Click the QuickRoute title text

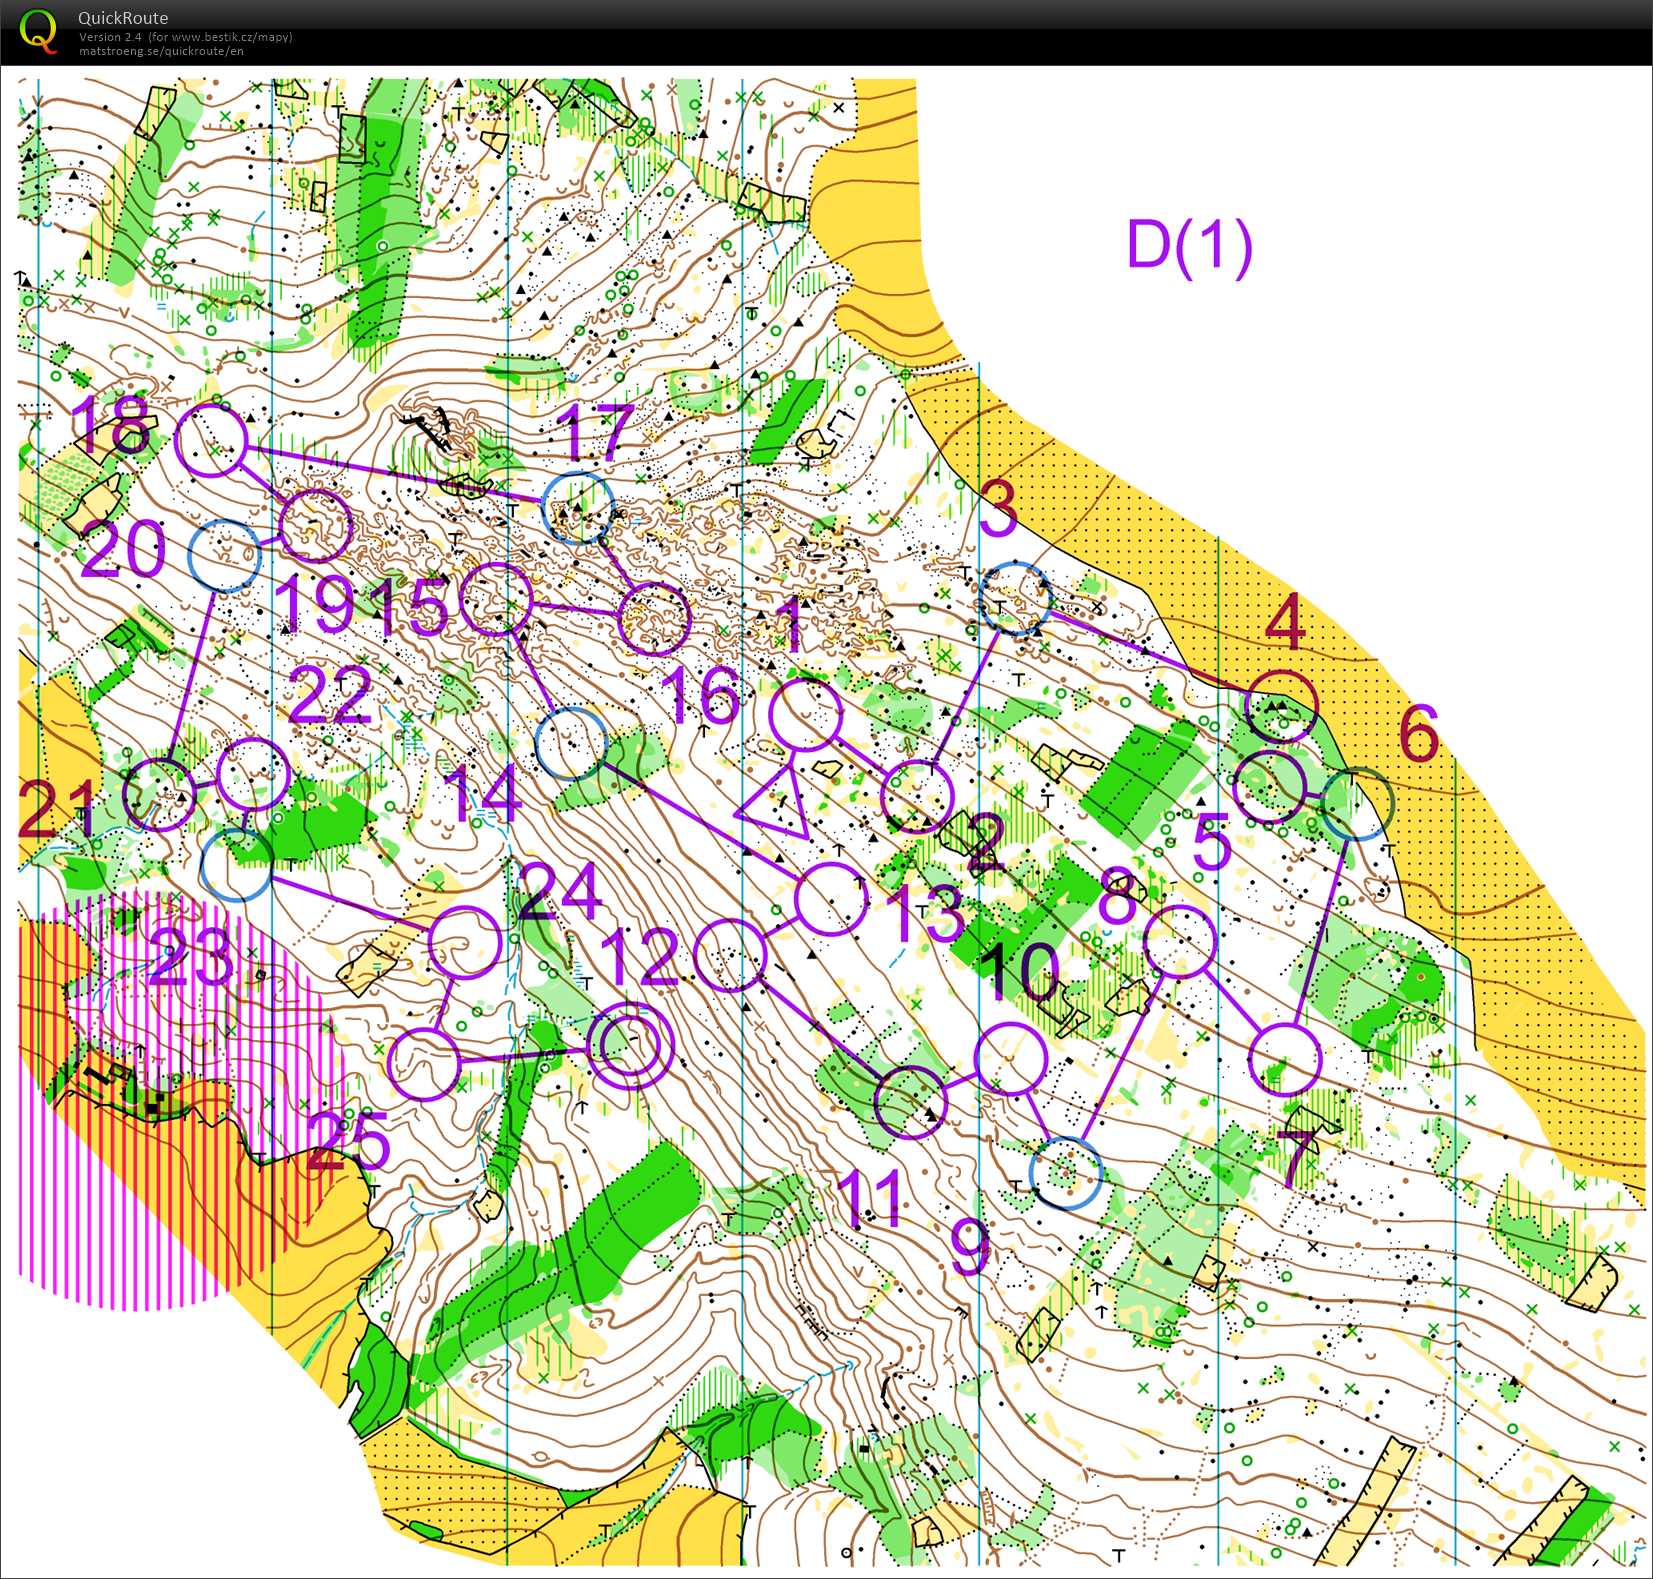123,18
